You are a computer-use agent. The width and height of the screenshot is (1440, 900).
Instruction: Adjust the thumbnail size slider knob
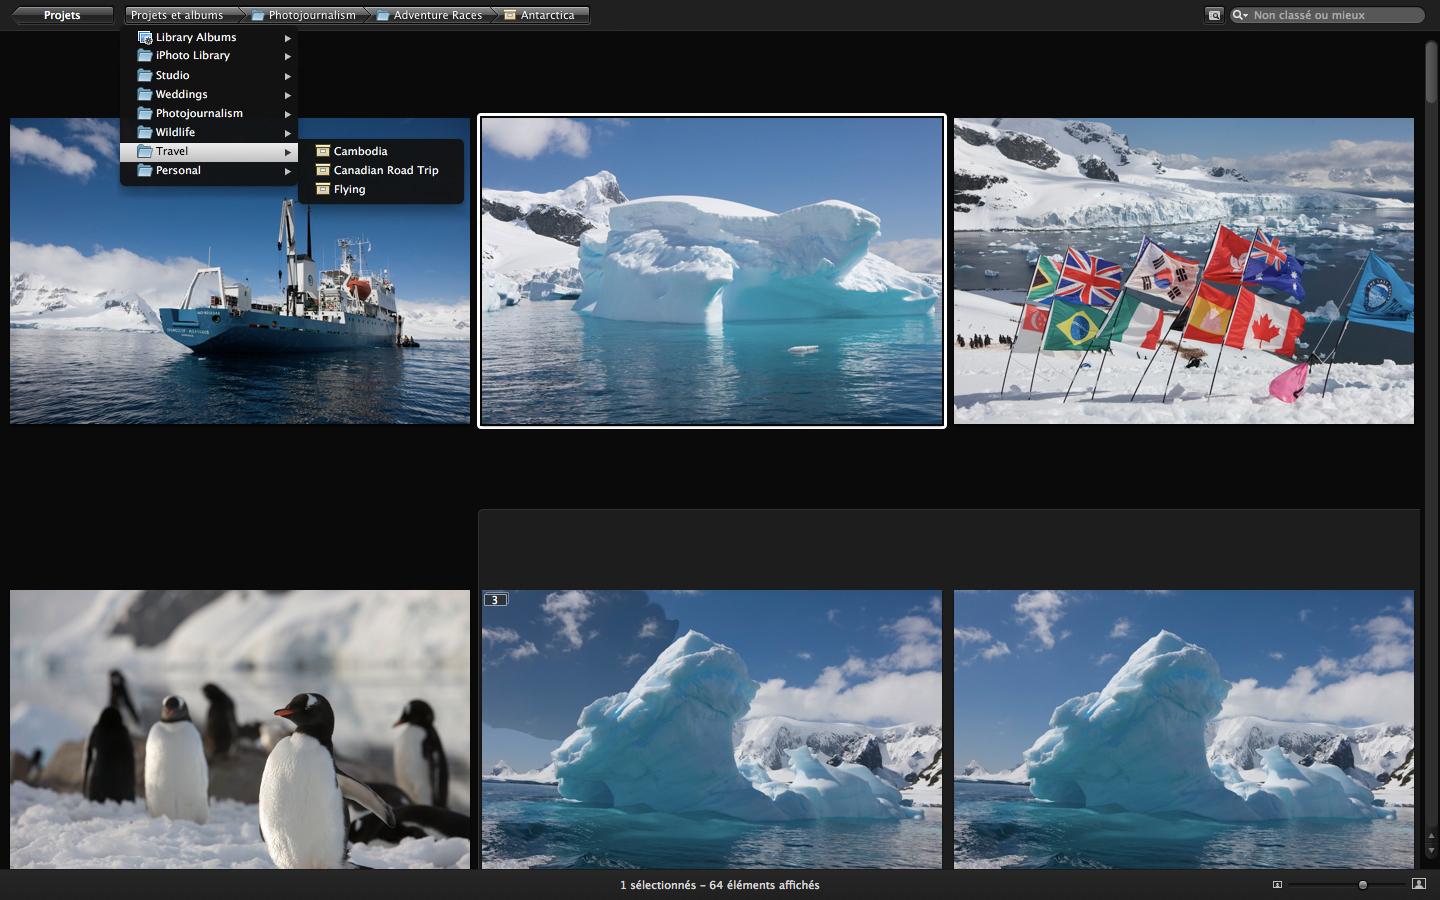(1362, 884)
